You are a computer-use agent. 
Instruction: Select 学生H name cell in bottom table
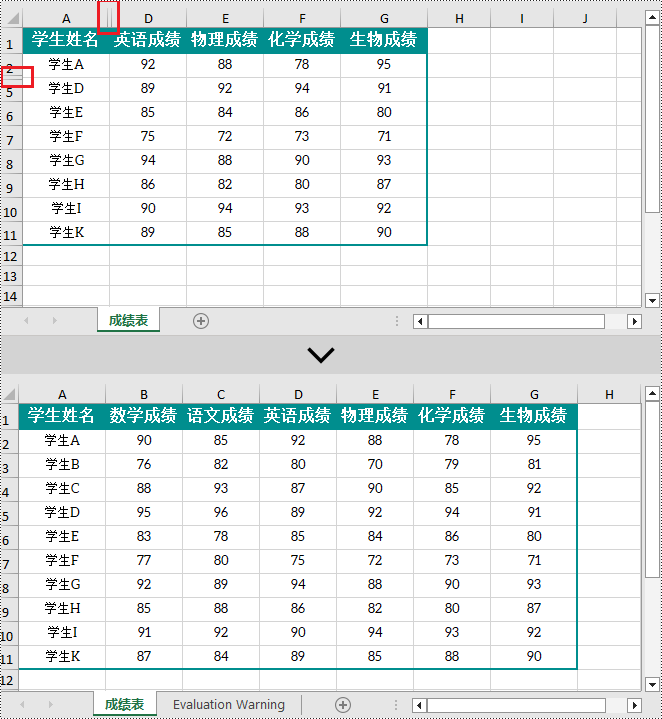tap(62, 608)
